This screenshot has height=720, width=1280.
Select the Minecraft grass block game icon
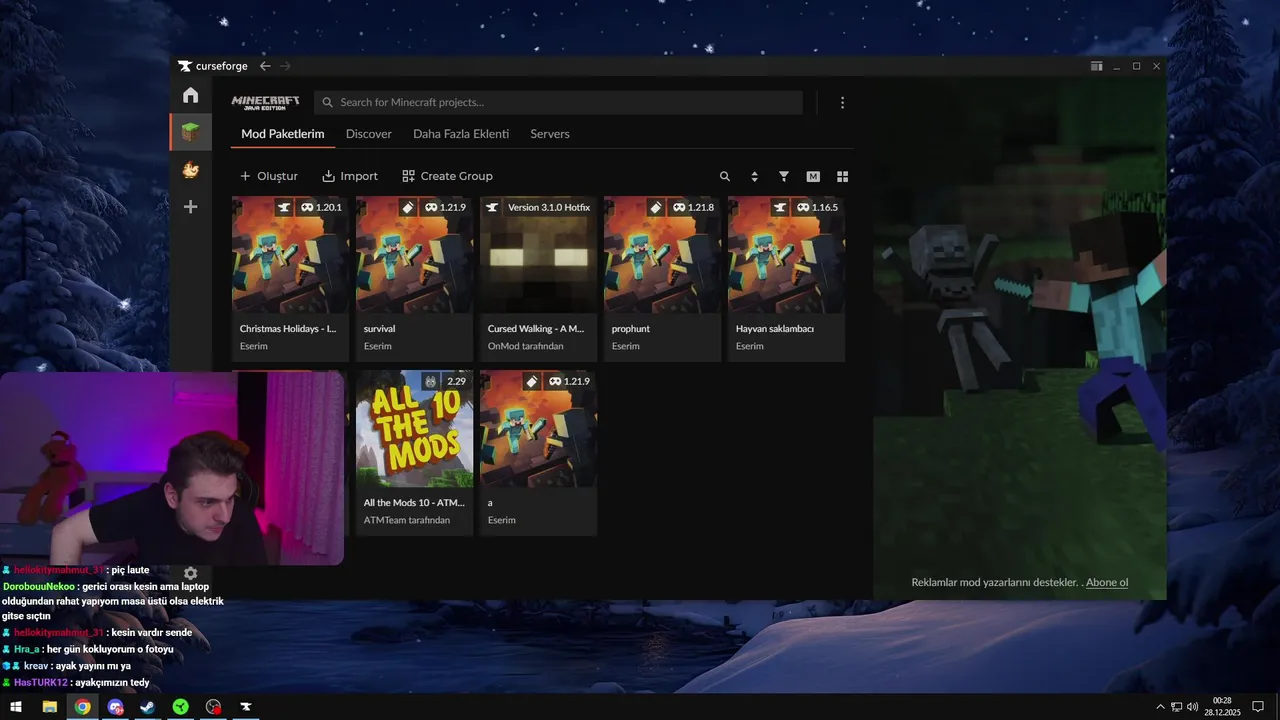(x=190, y=132)
